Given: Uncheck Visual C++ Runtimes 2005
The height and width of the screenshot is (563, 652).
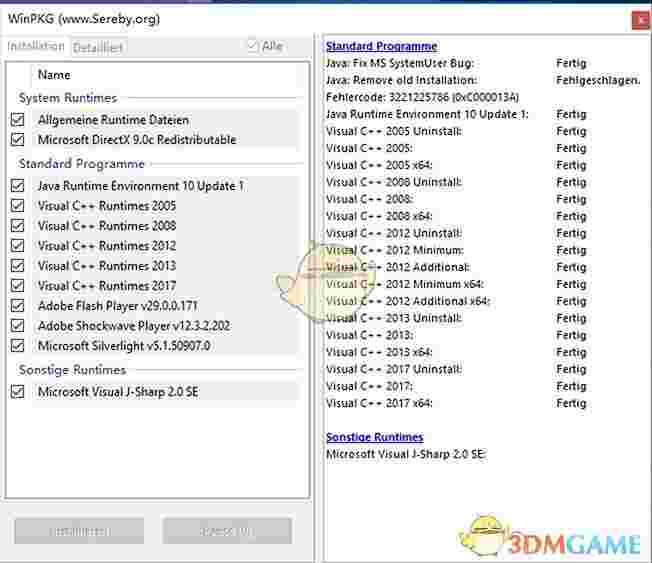Looking at the screenshot, I should click(x=17, y=205).
